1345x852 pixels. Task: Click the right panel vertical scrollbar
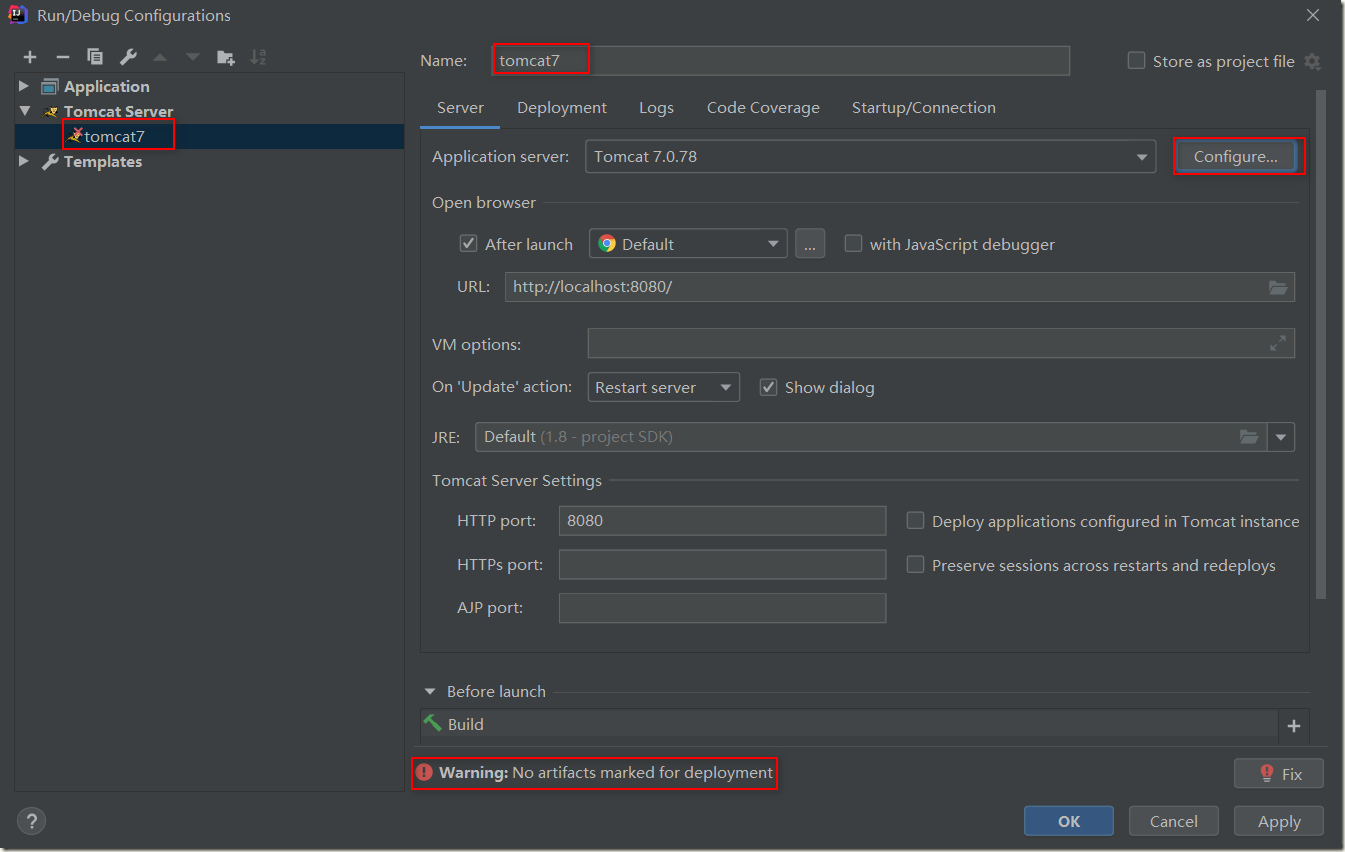tap(1320, 345)
